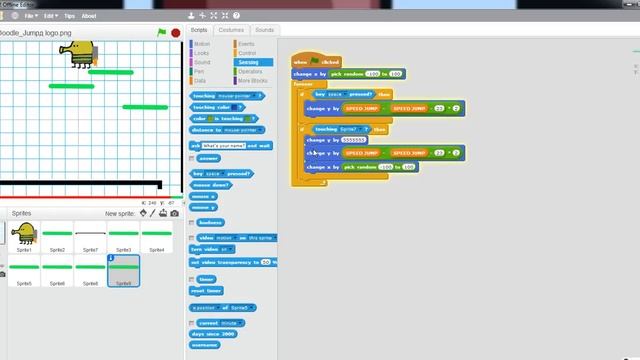Click the selected Sensing category
Image resolution: width=640 pixels, height=360 pixels.
(x=253, y=62)
